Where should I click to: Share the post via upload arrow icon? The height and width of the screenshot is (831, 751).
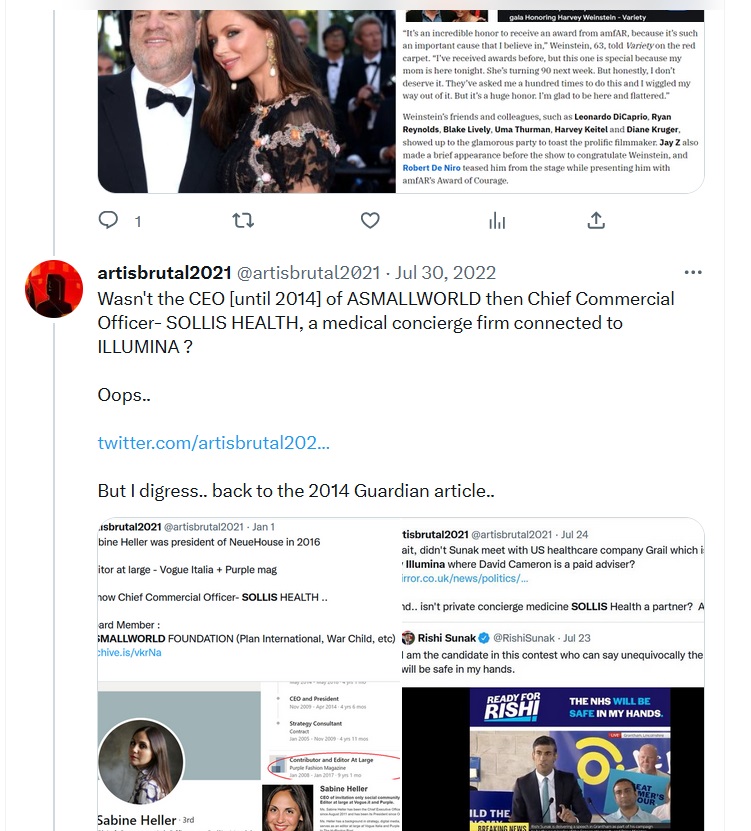point(596,220)
